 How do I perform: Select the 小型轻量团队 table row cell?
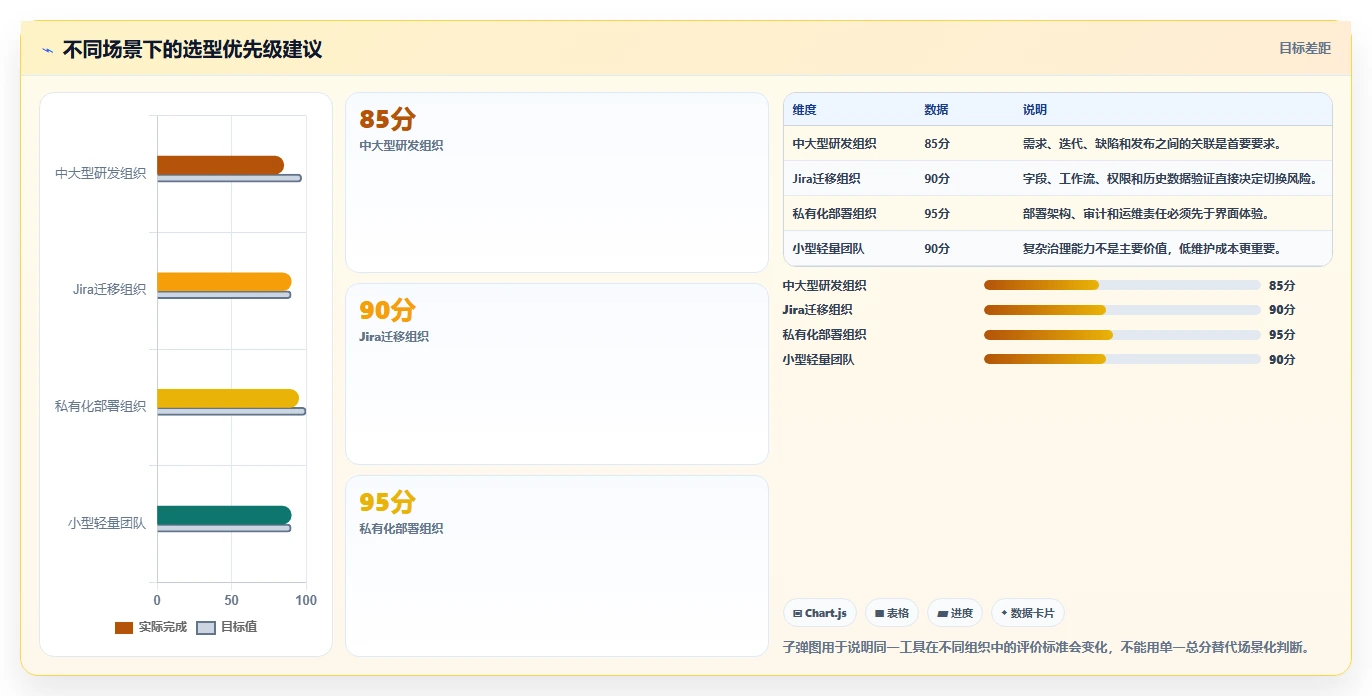click(827, 249)
